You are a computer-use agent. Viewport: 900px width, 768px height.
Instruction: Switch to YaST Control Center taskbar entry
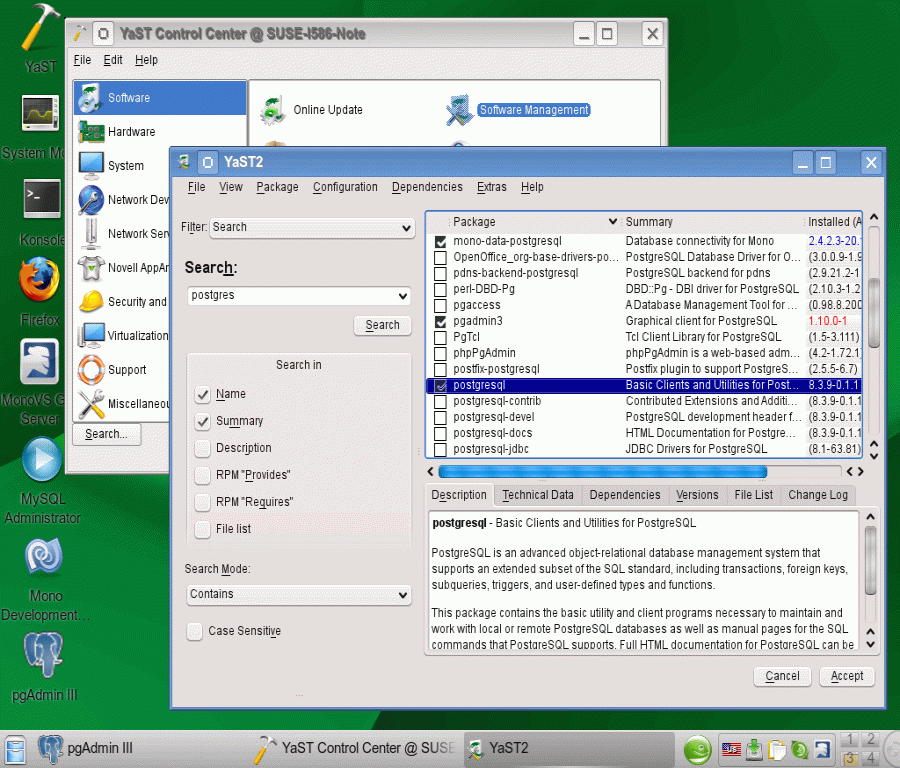(x=355, y=748)
